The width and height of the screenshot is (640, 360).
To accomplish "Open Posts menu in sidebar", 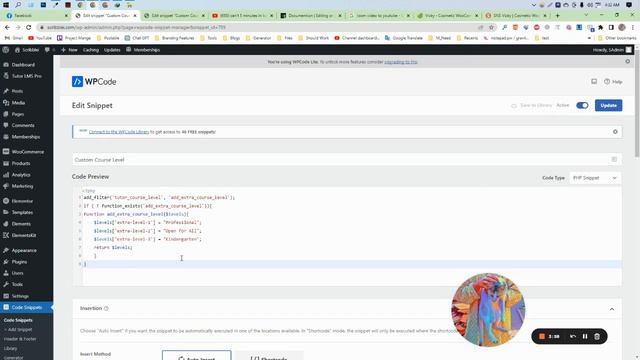I will (17, 91).
